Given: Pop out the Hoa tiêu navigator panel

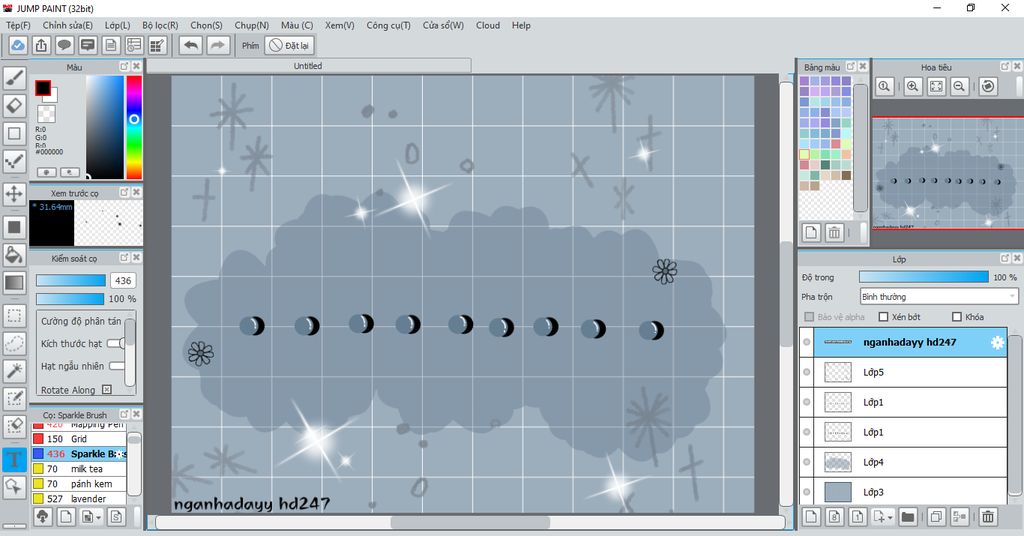Looking at the screenshot, I should point(1005,67).
